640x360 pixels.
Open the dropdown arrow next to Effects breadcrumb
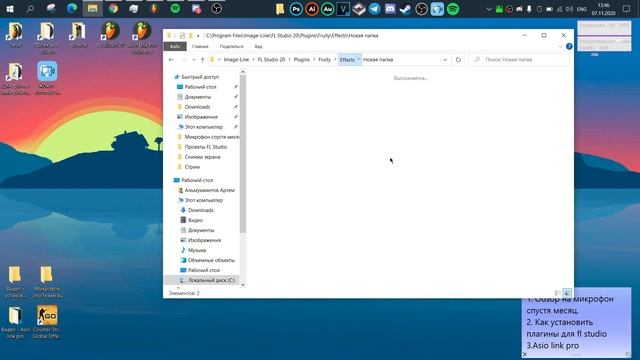(358, 60)
